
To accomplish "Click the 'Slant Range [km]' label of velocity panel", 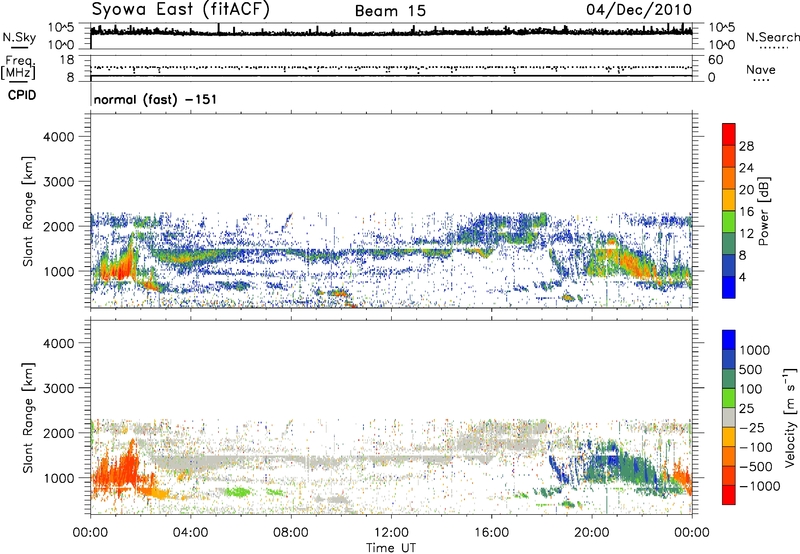I will (x=28, y=418).
